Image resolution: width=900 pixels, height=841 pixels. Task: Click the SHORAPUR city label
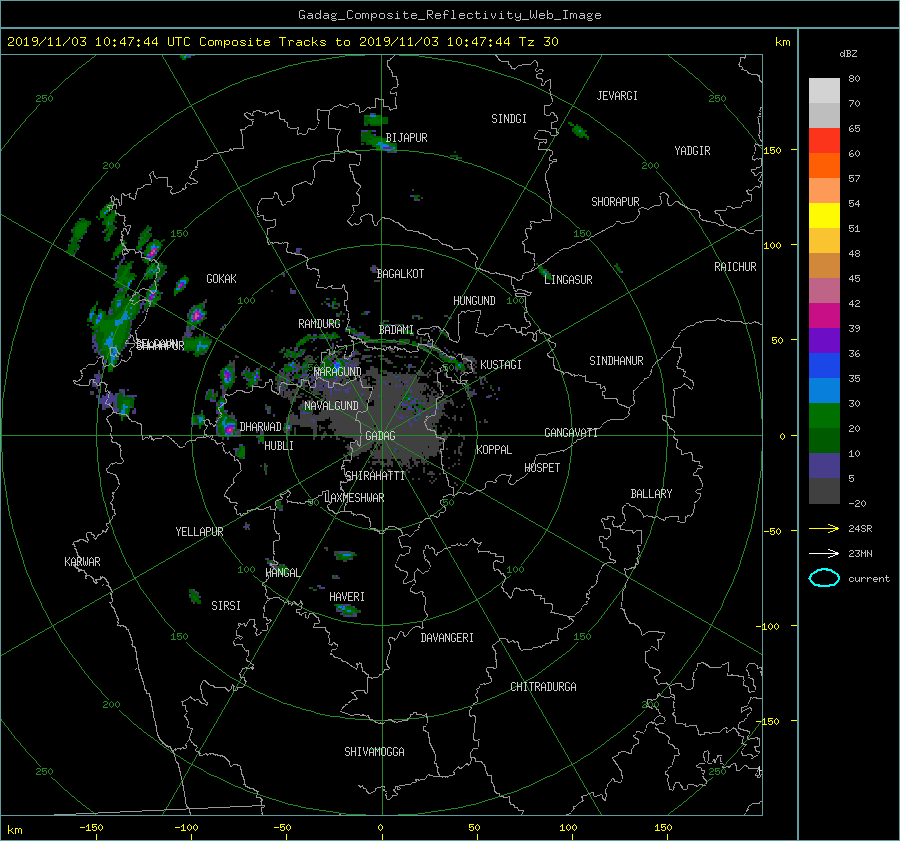pyautogui.click(x=615, y=201)
